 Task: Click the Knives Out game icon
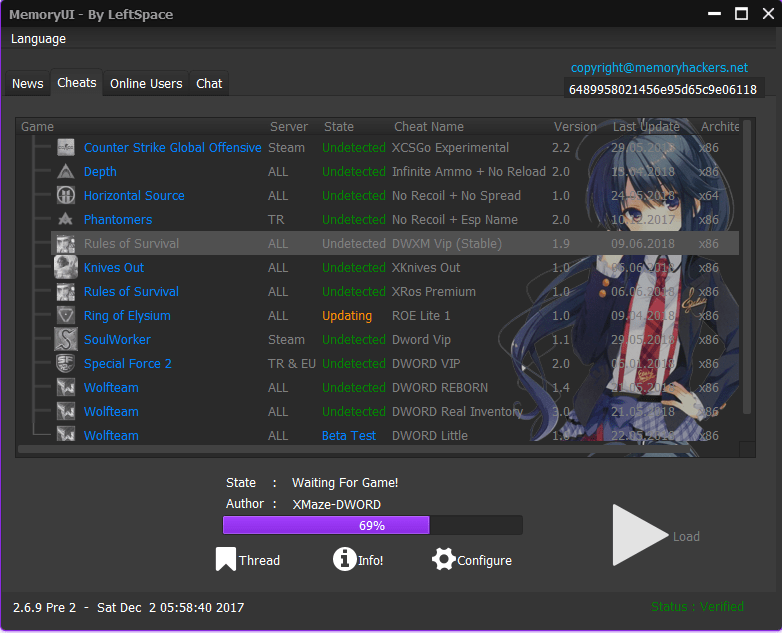pos(66,267)
